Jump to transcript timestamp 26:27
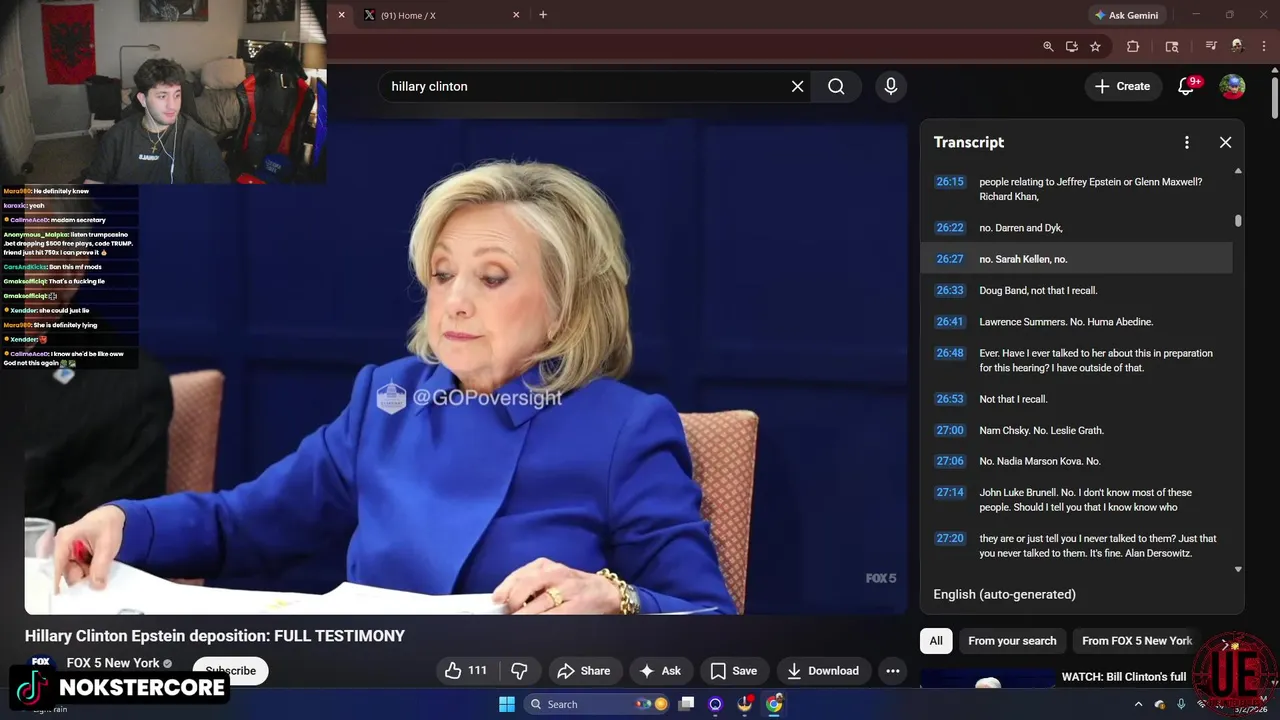The image size is (1280, 720). 950,259
